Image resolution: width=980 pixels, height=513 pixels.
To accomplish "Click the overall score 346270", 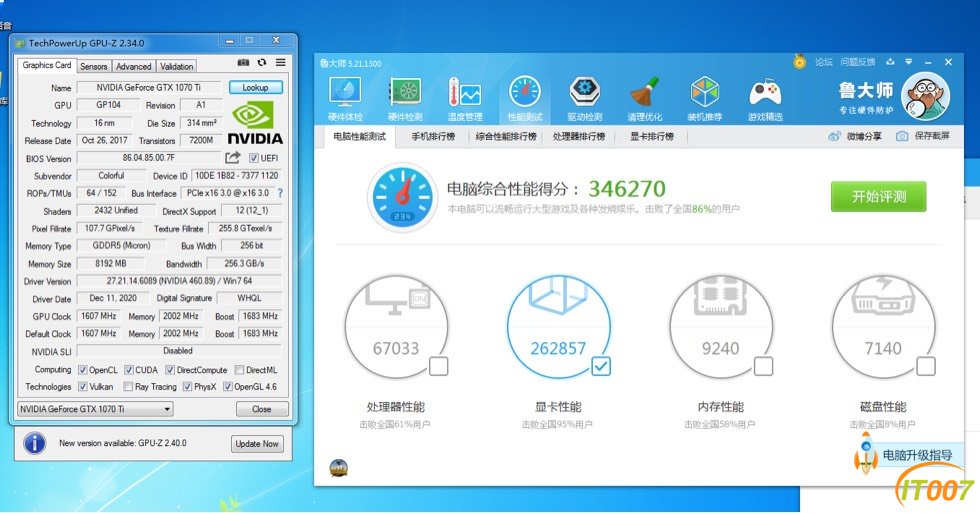I will point(627,188).
